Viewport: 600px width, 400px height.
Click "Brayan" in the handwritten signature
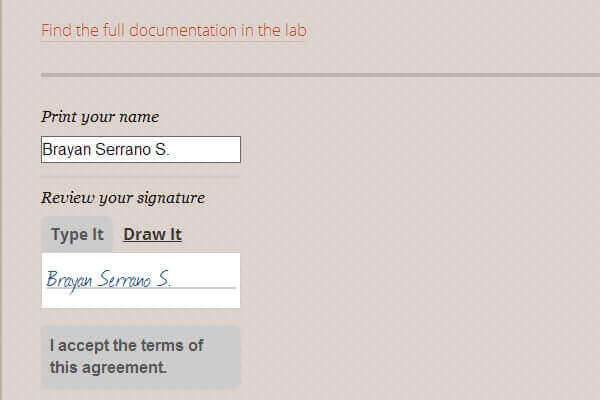point(68,279)
